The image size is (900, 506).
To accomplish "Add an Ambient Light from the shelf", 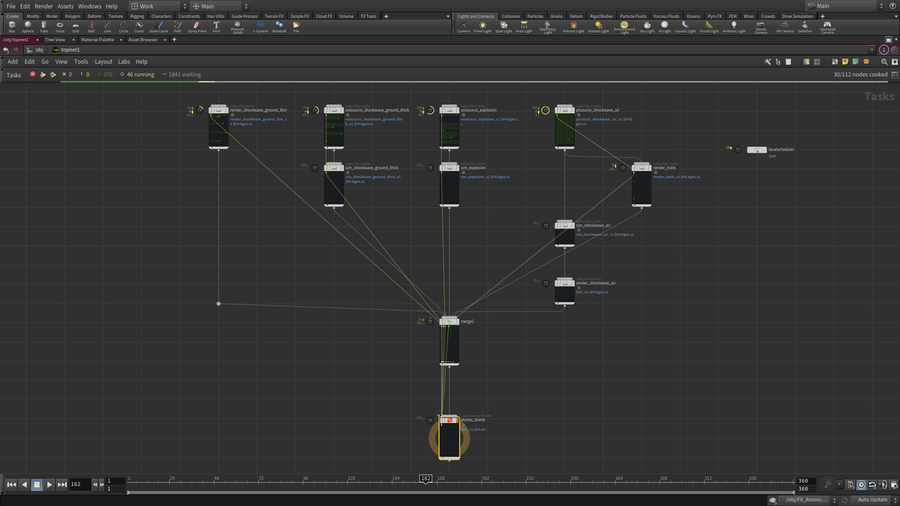I will (x=734, y=28).
